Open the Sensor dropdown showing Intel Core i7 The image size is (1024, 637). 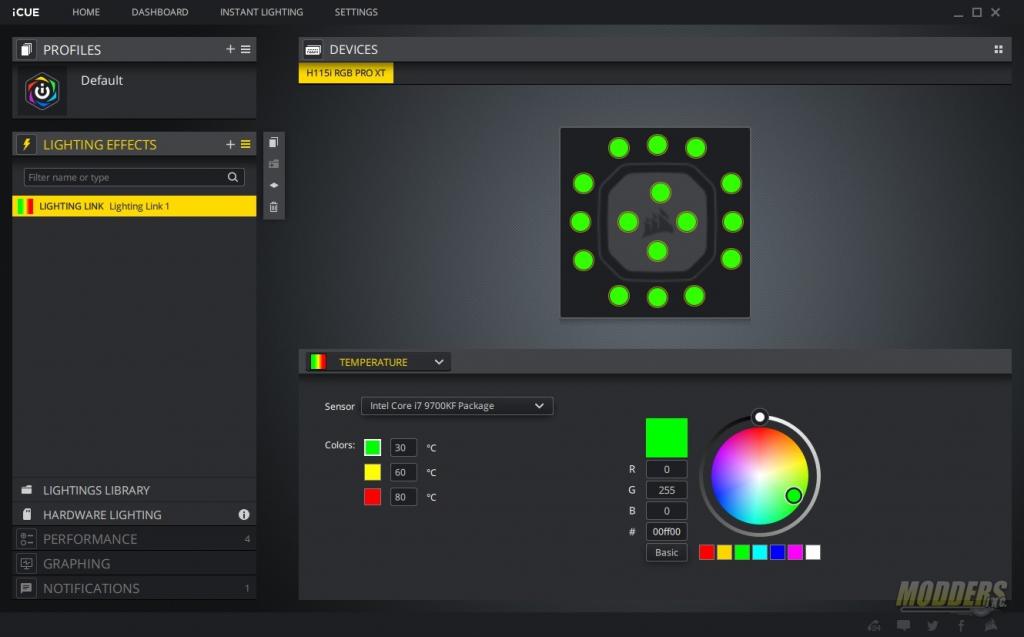(x=457, y=406)
